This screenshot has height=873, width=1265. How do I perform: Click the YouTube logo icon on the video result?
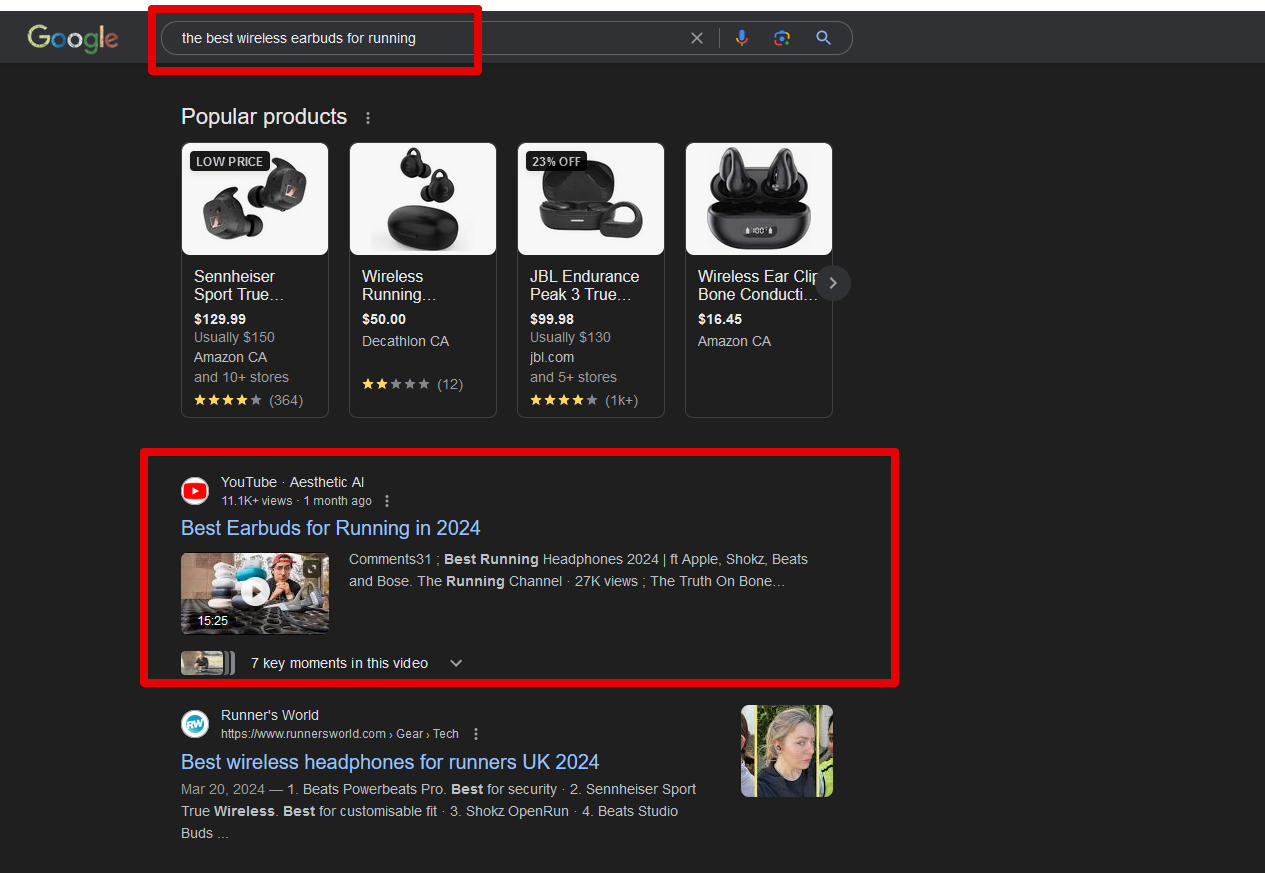(x=194, y=490)
